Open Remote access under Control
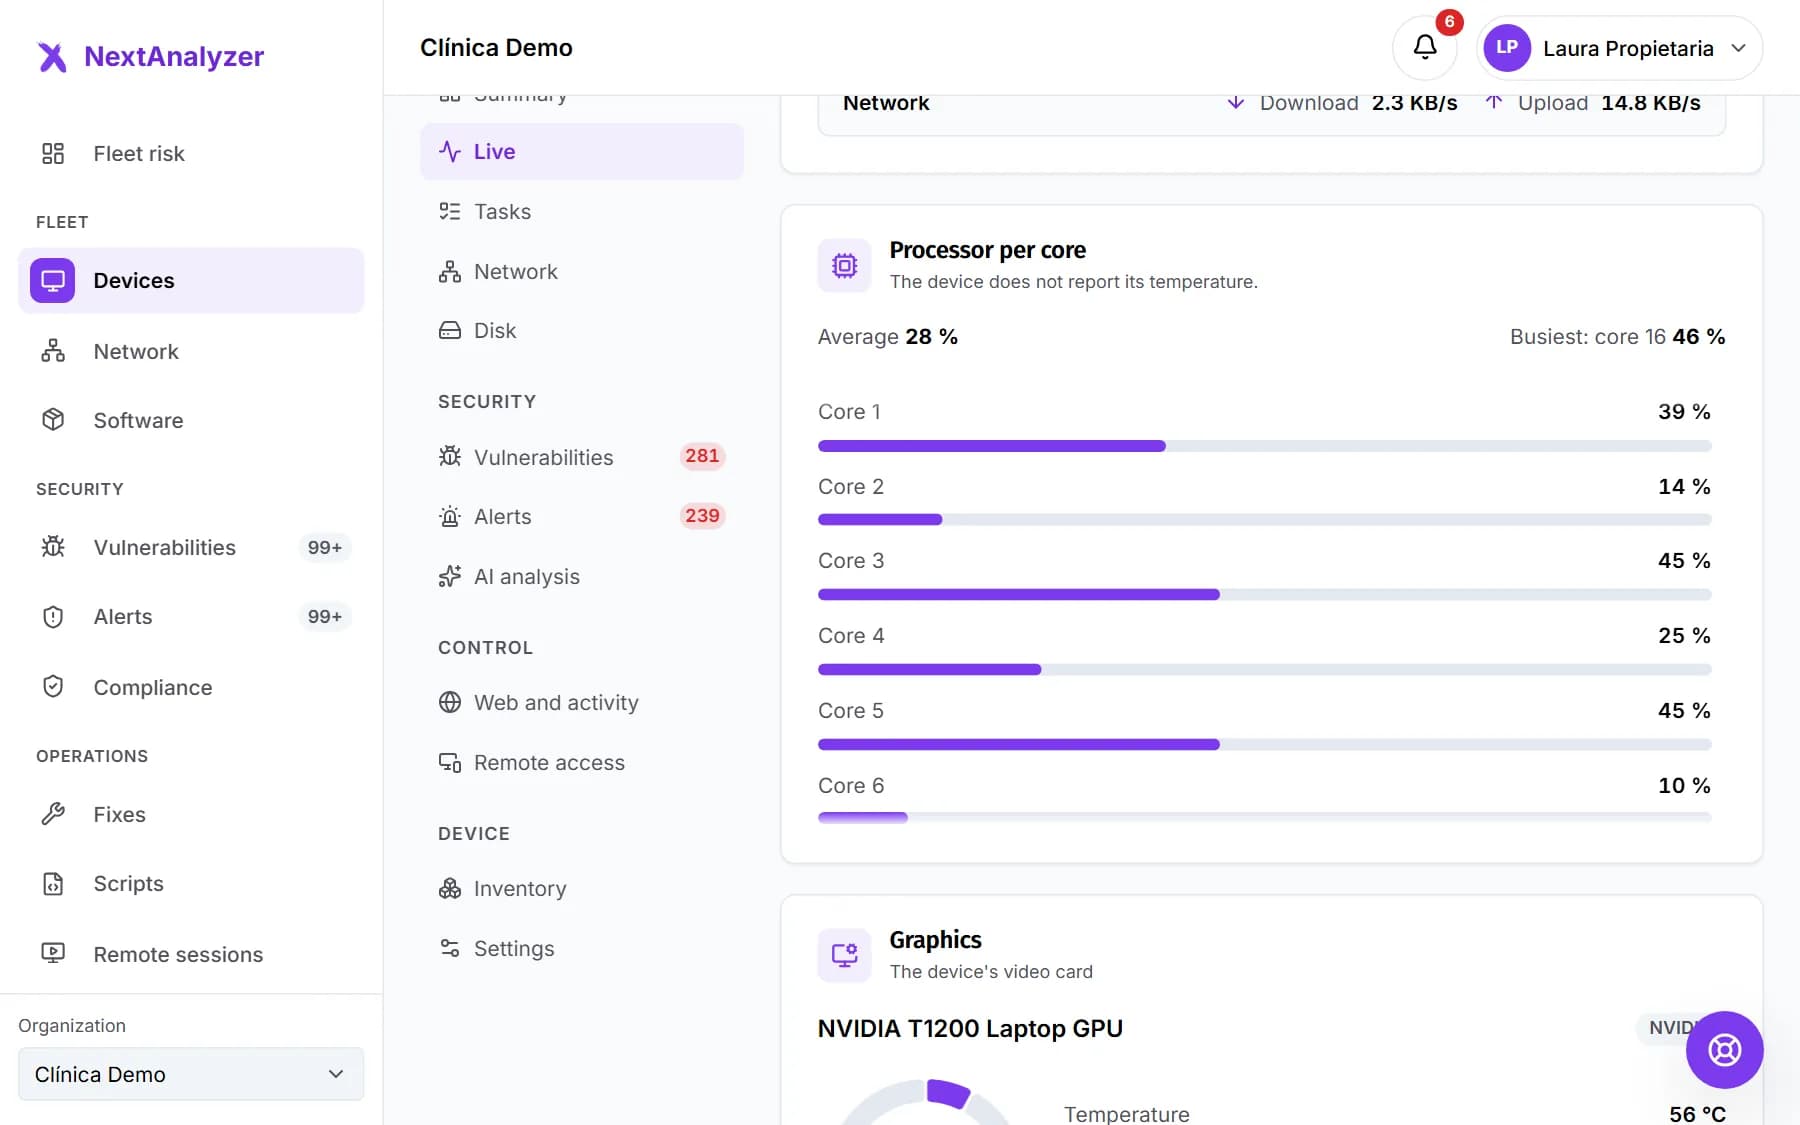The image size is (1800, 1125). pyautogui.click(x=582, y=762)
